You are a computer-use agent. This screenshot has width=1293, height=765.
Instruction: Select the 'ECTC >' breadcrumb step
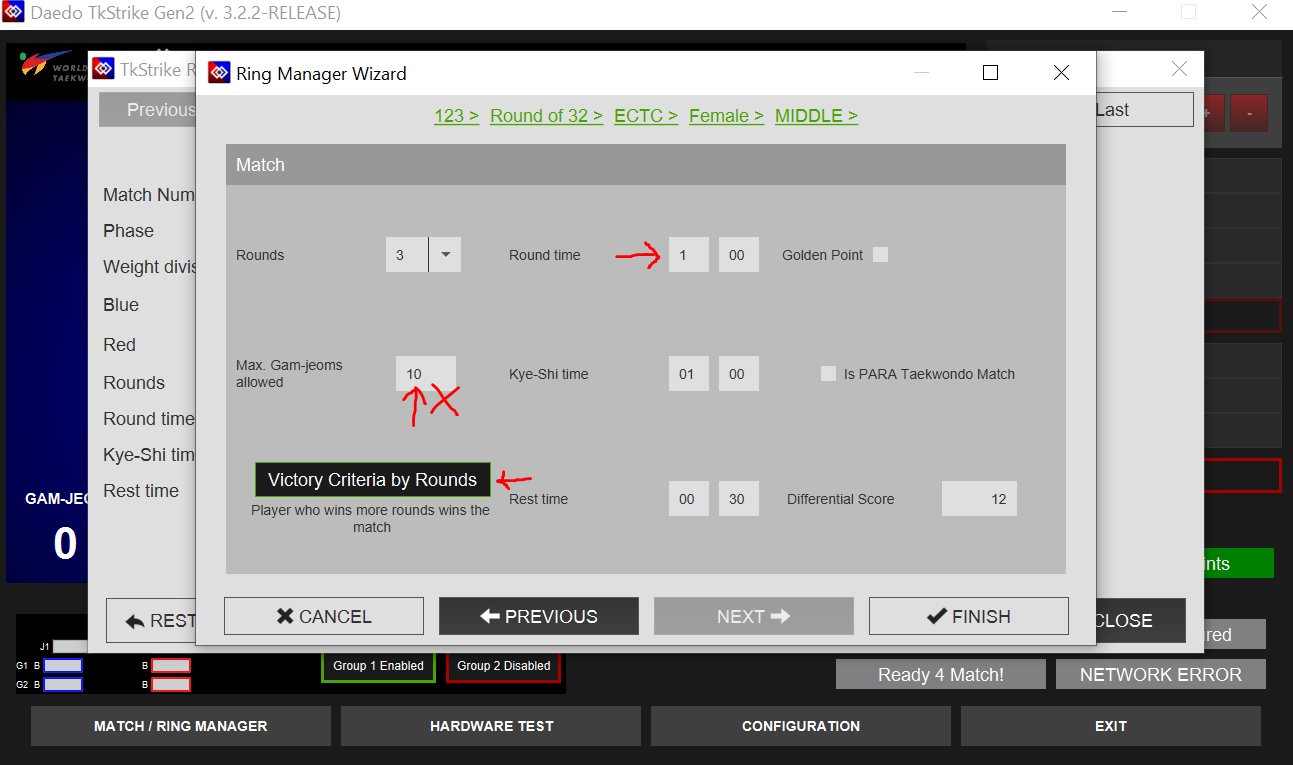(645, 116)
